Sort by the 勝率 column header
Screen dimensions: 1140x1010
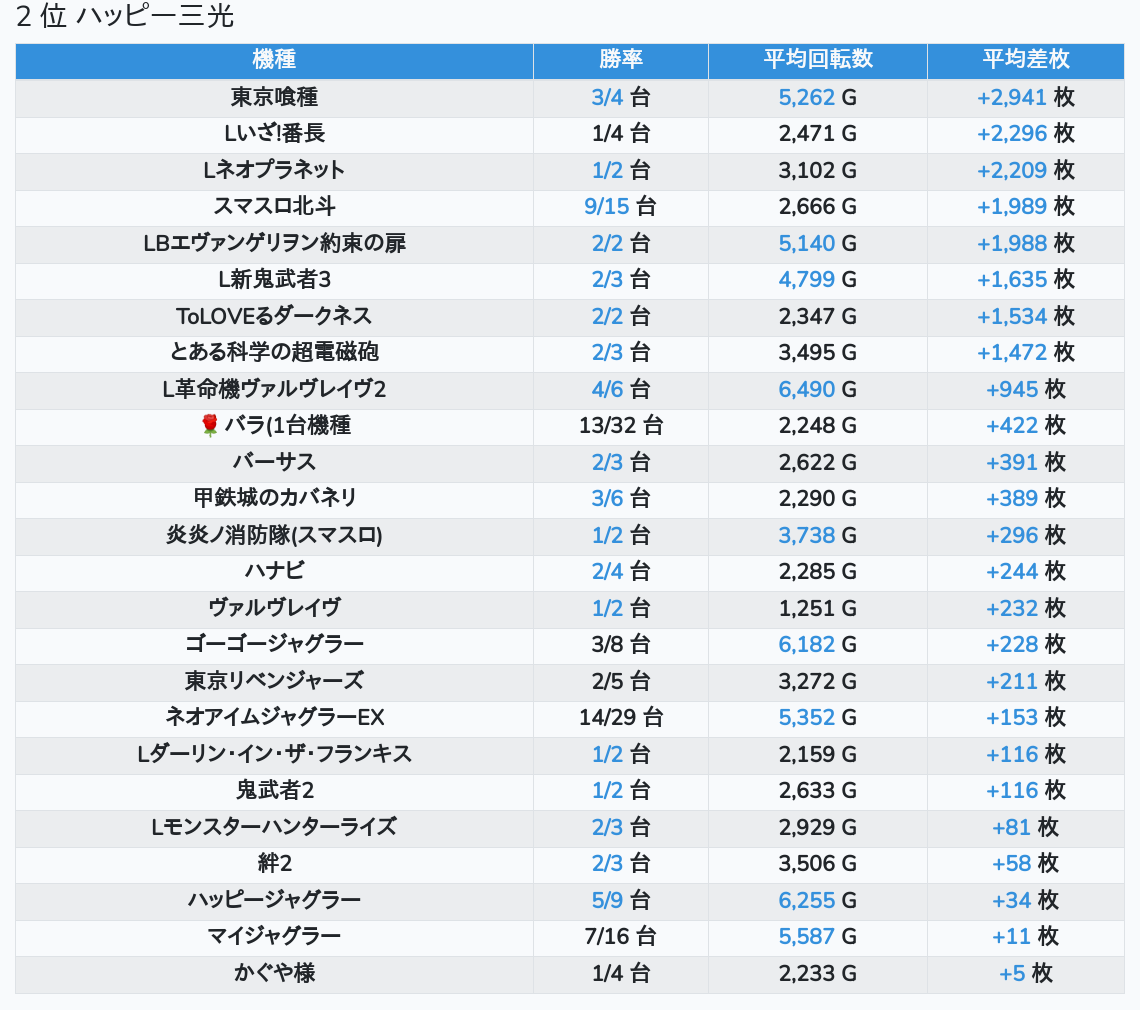tap(620, 60)
